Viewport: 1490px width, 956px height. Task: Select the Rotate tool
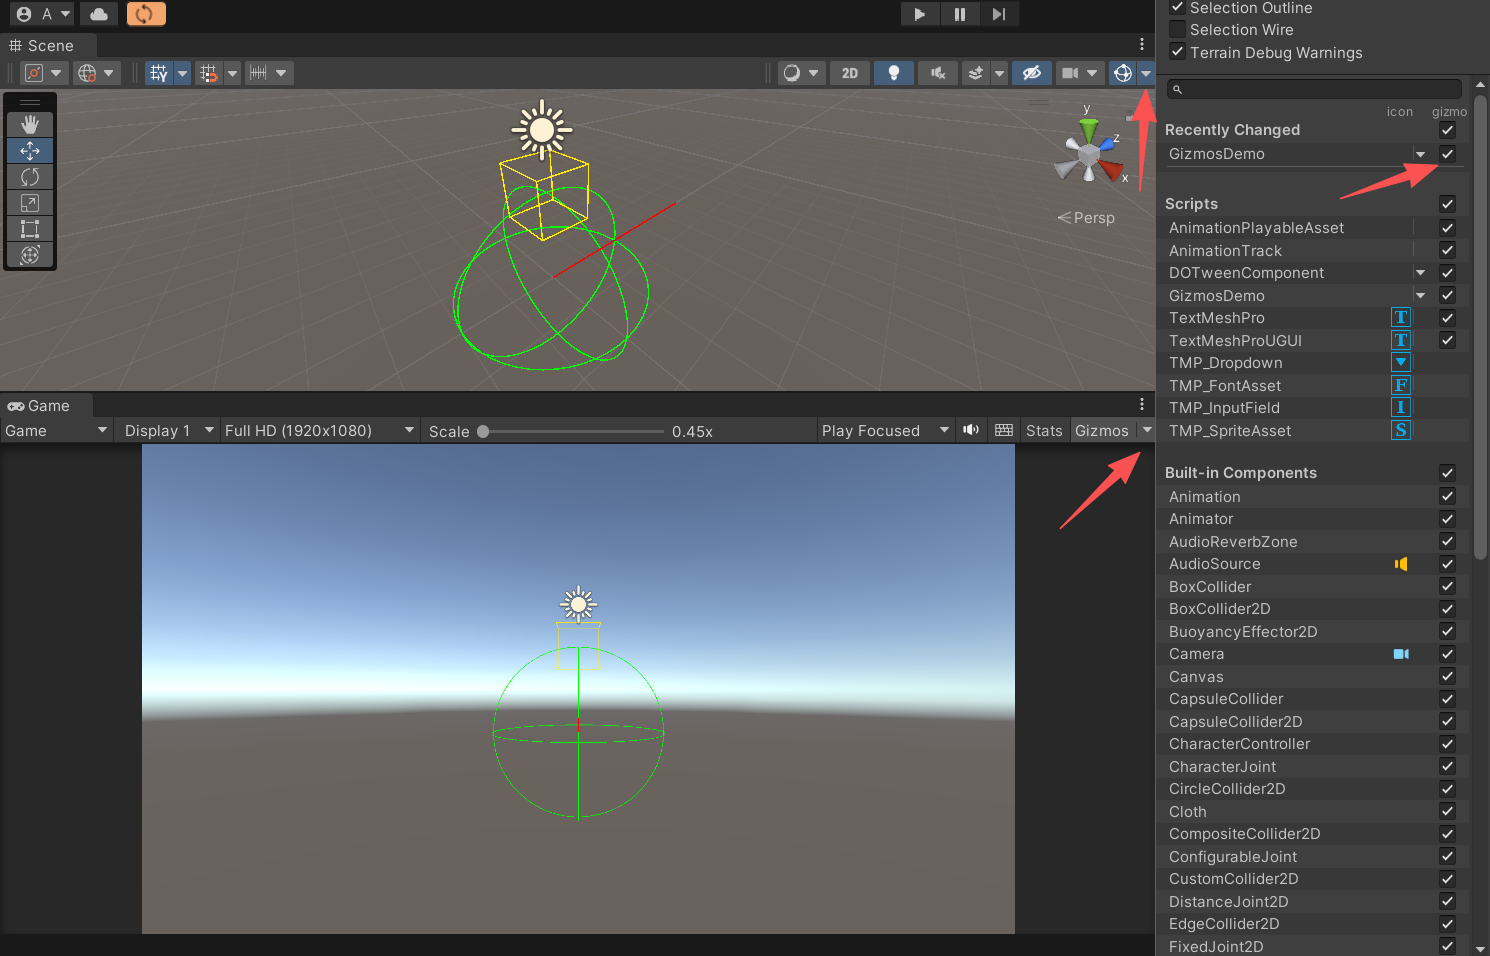29,176
